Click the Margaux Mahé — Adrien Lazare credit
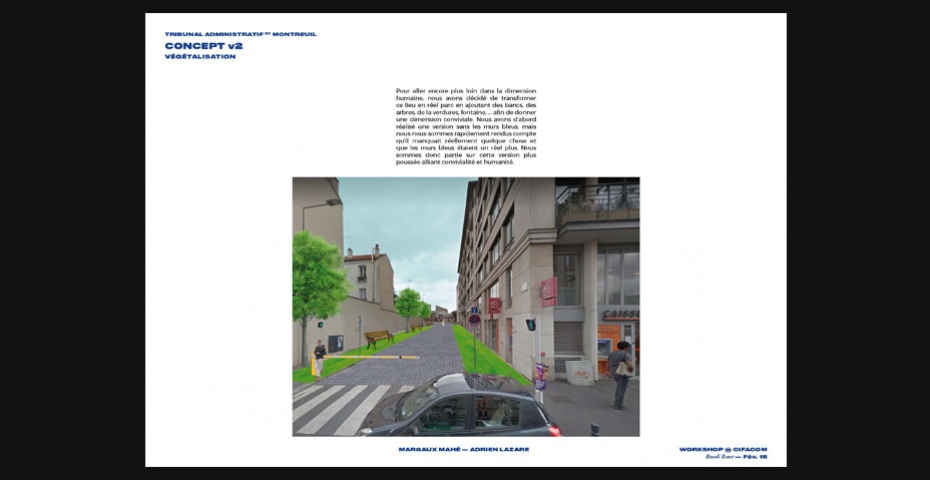Screen dimensions: 930x480 (463, 449)
